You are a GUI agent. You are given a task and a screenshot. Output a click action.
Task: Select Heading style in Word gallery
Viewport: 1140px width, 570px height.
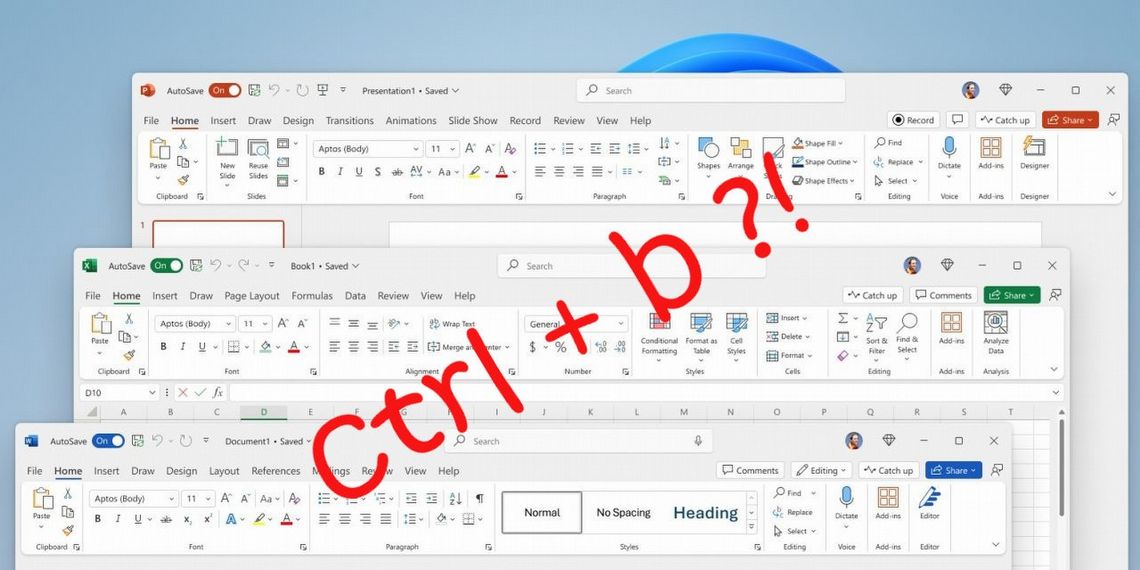[705, 513]
